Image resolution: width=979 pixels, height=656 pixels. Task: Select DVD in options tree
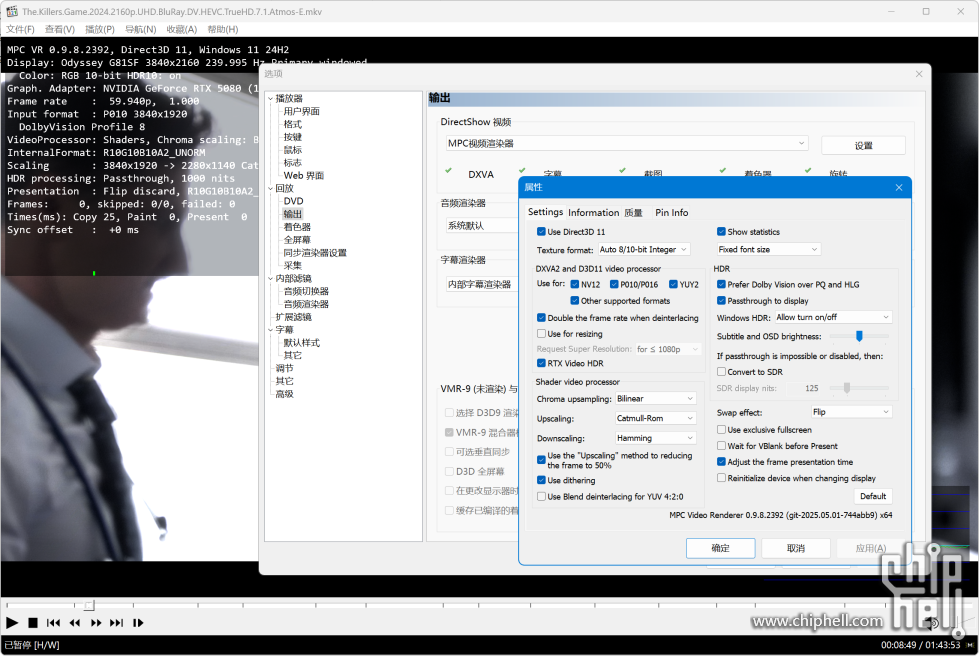point(293,201)
